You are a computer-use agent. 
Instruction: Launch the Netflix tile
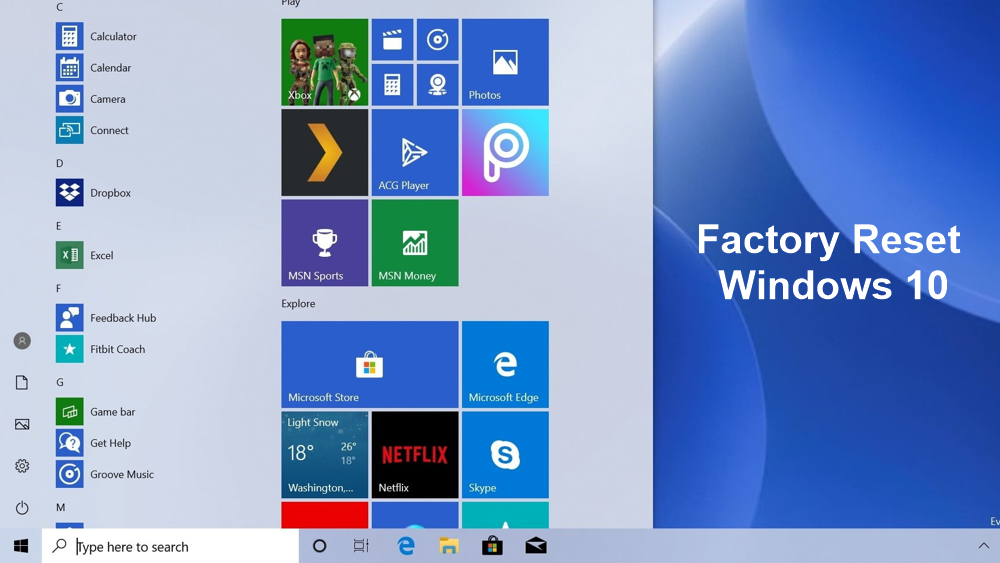tap(415, 455)
